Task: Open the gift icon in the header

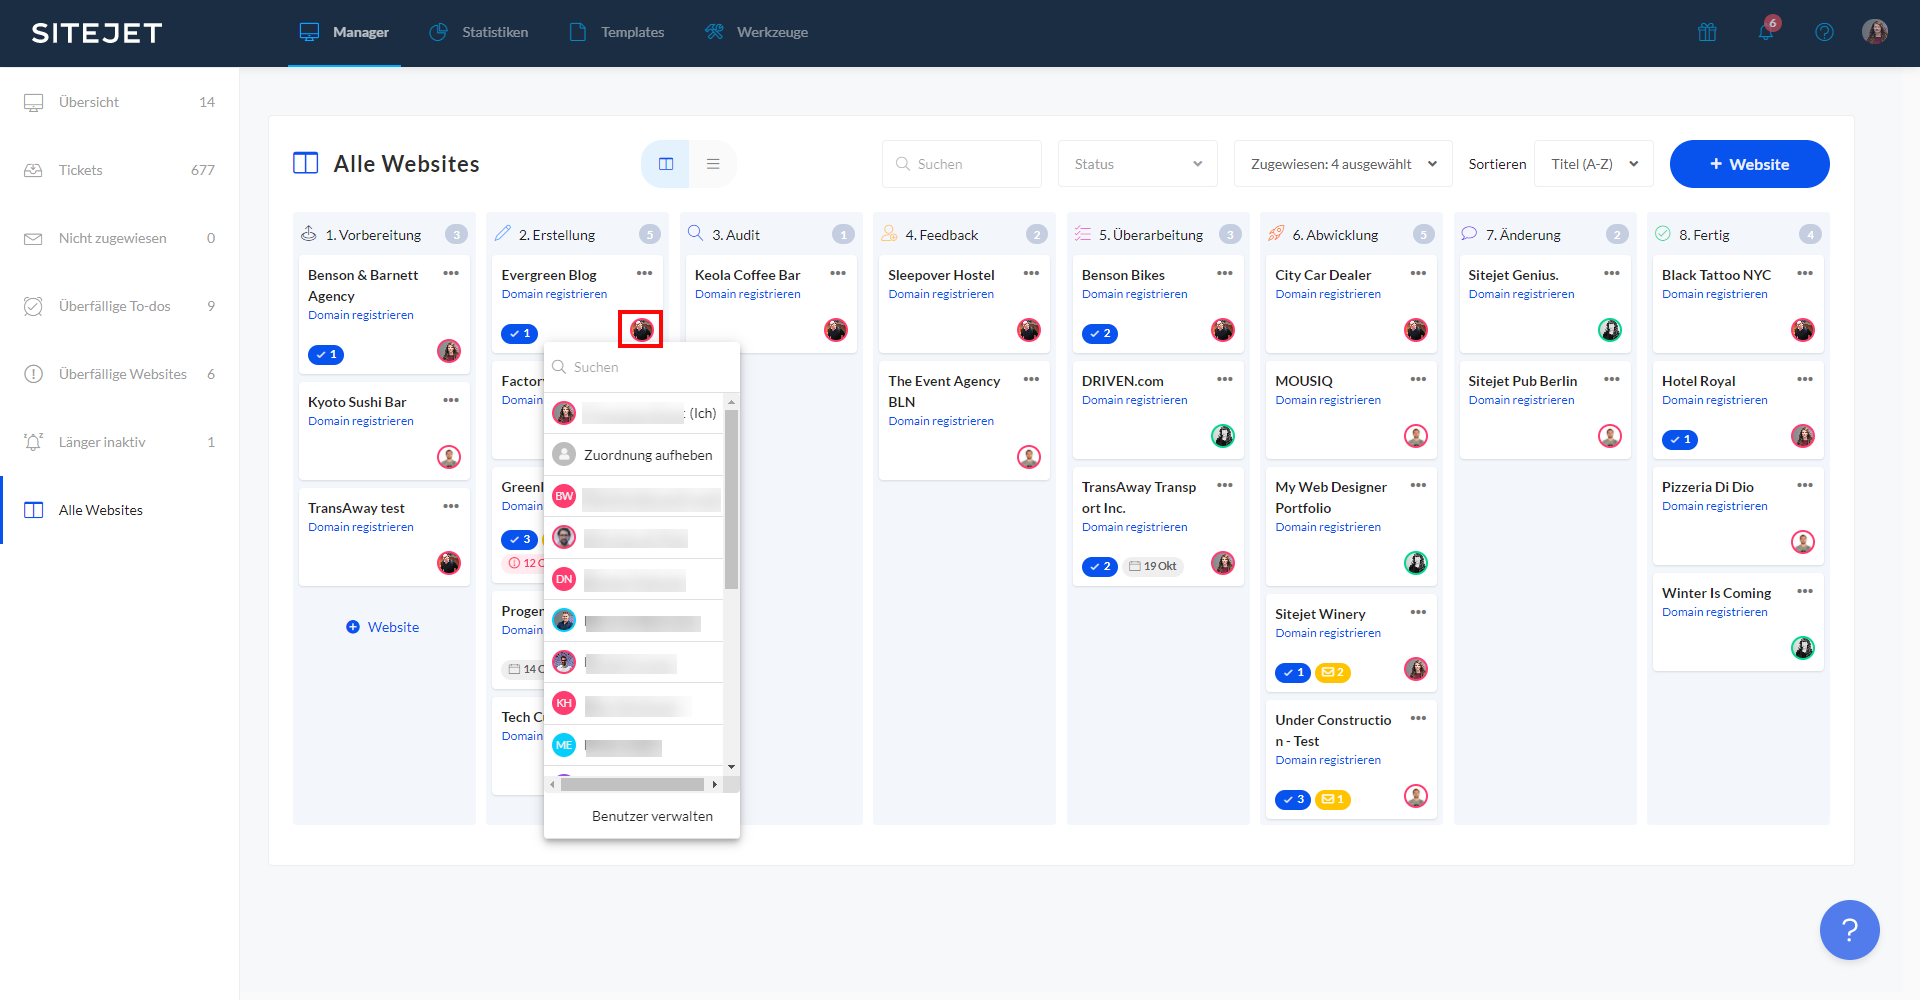Action: [1707, 32]
